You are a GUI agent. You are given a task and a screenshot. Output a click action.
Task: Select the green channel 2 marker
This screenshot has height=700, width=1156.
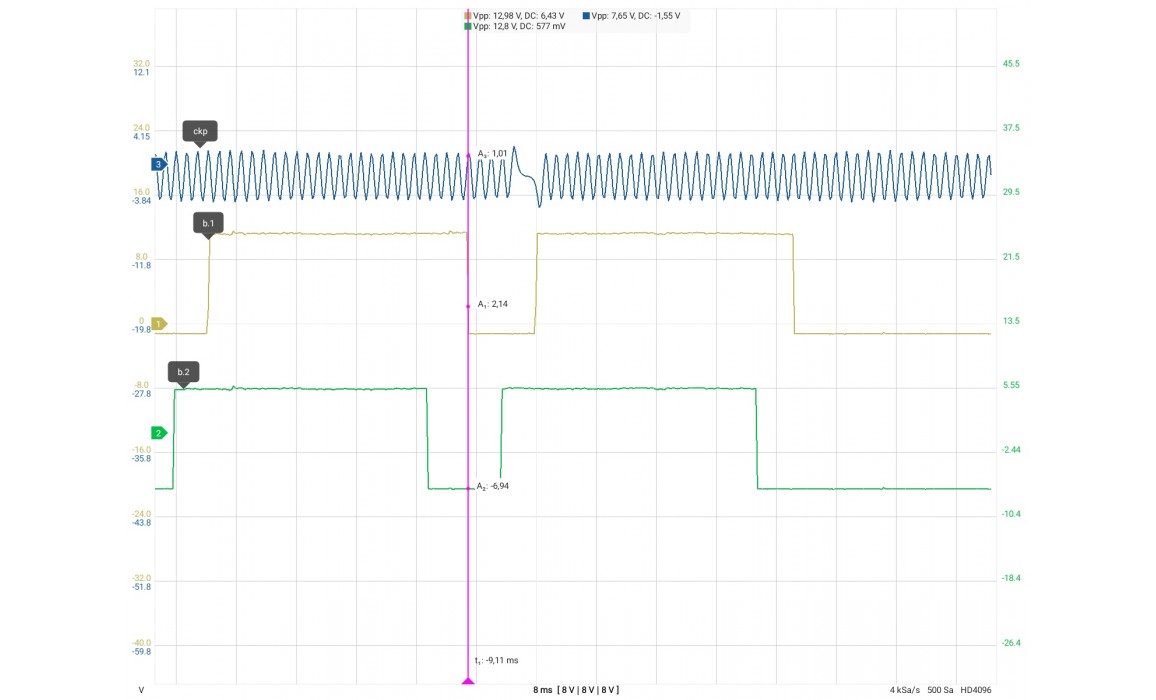point(158,433)
